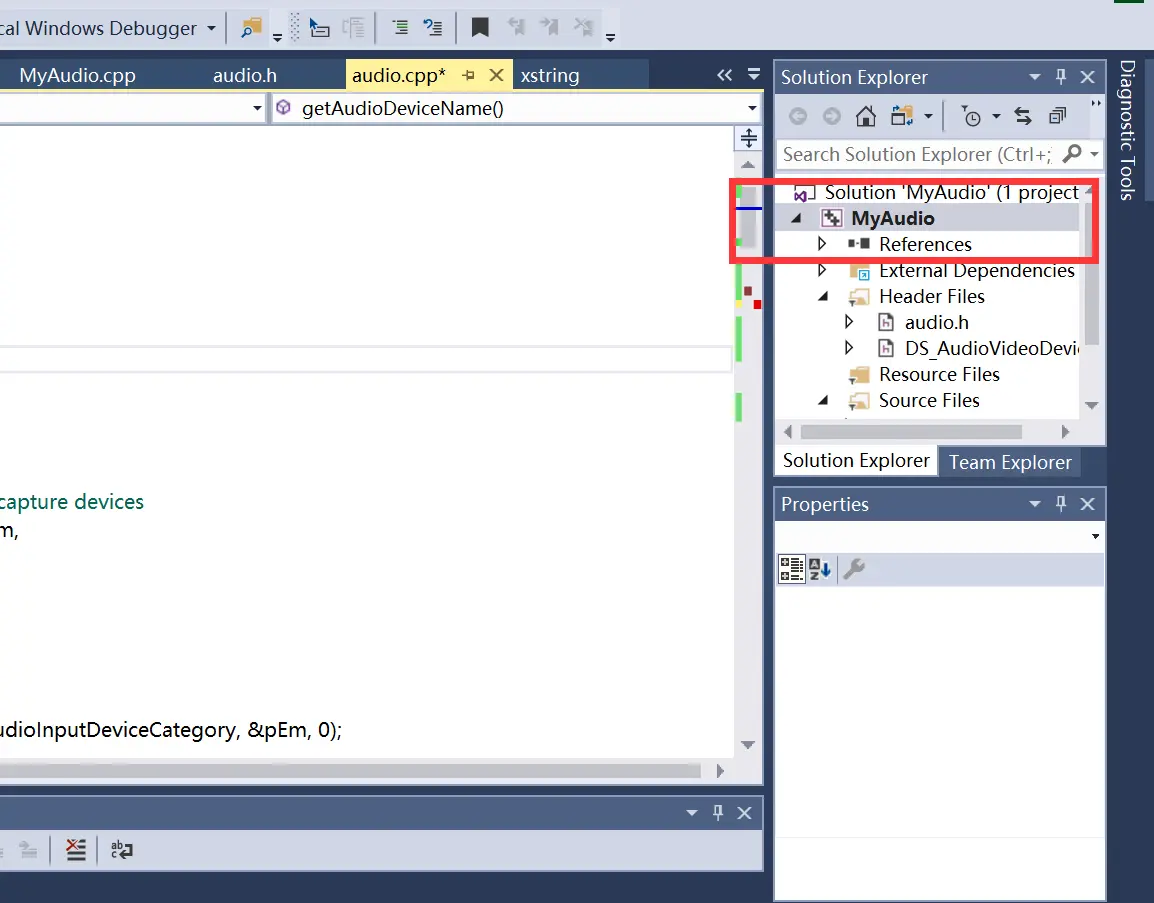Click the editor split window handle
1154x903 pixels.
tap(748, 138)
